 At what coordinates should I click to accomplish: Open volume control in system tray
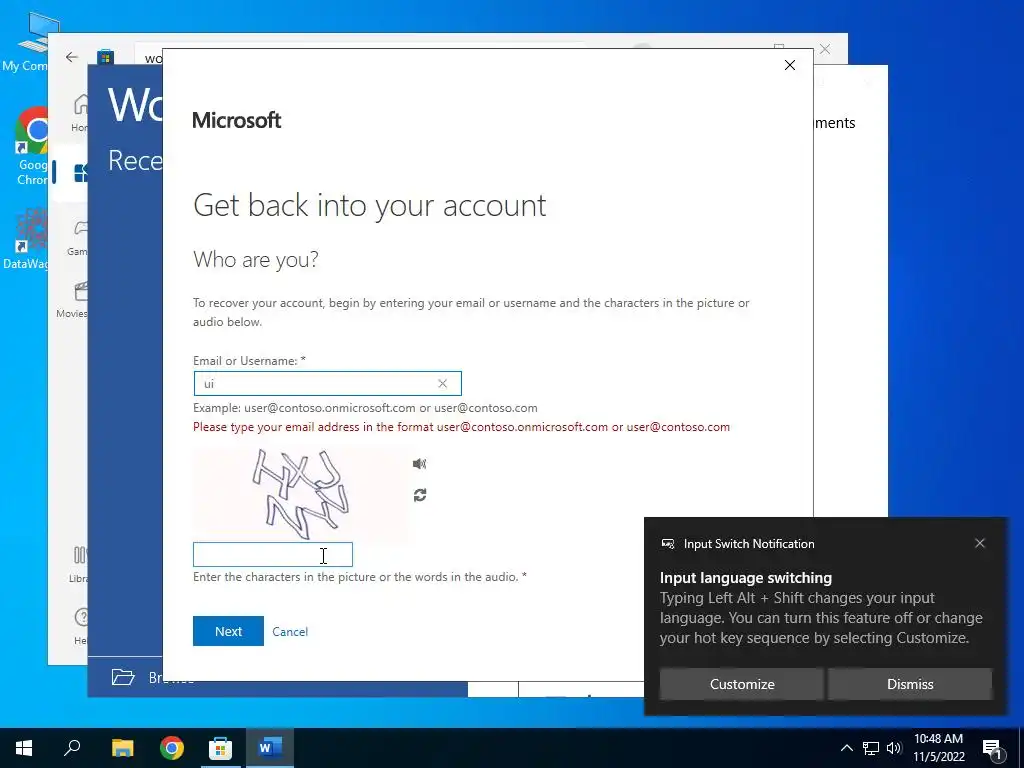tap(894, 748)
